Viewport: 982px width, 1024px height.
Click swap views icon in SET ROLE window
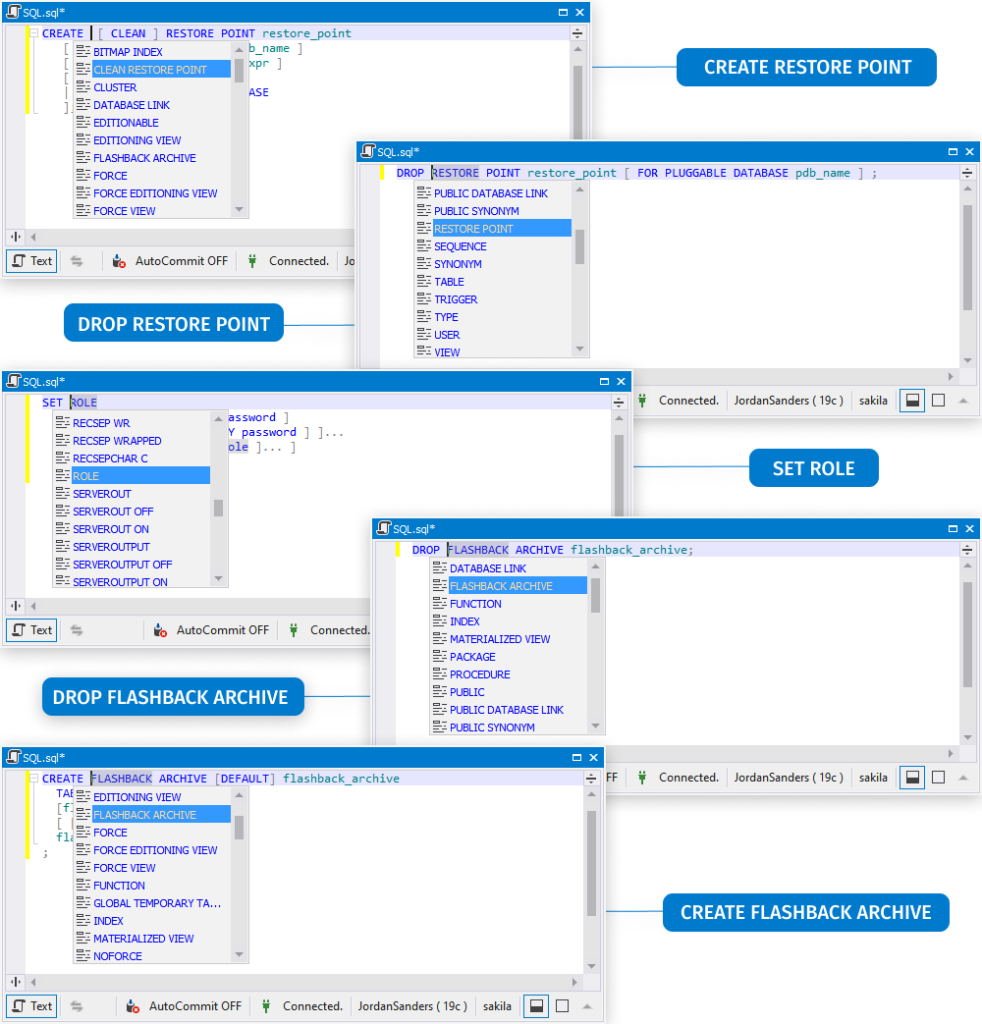click(76, 630)
